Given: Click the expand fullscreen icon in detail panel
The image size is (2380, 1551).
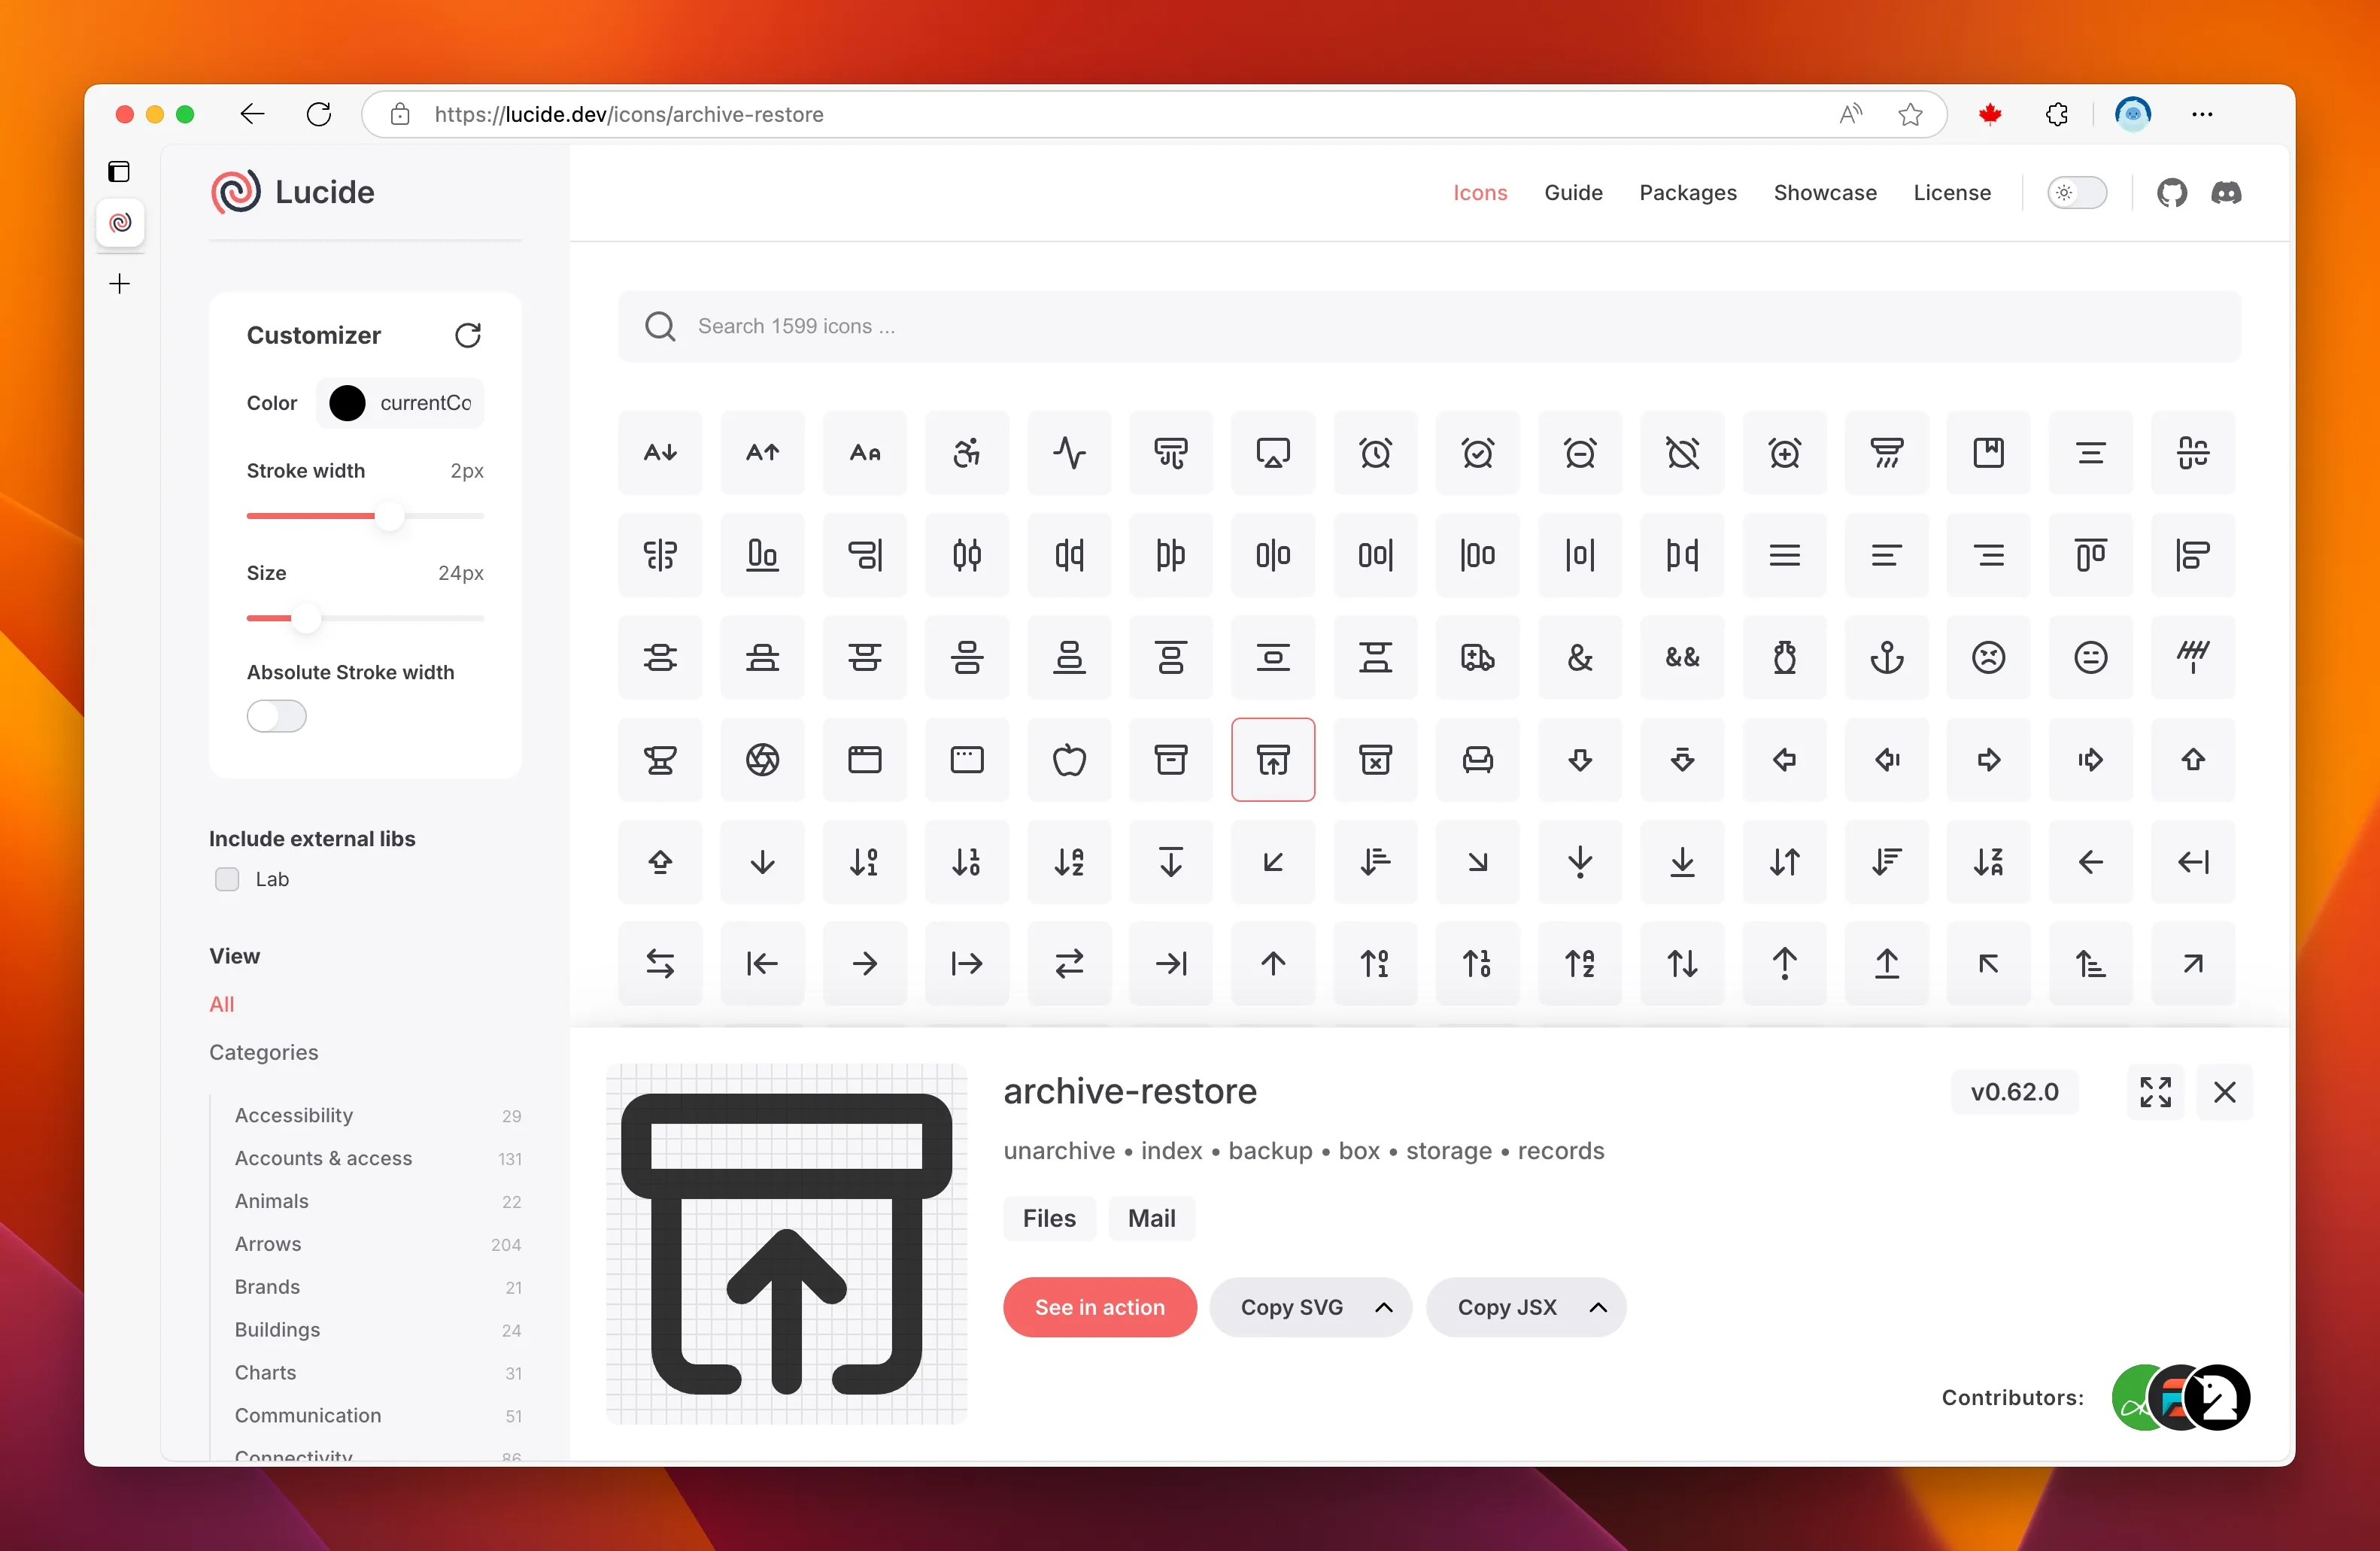Looking at the screenshot, I should (x=2155, y=1092).
